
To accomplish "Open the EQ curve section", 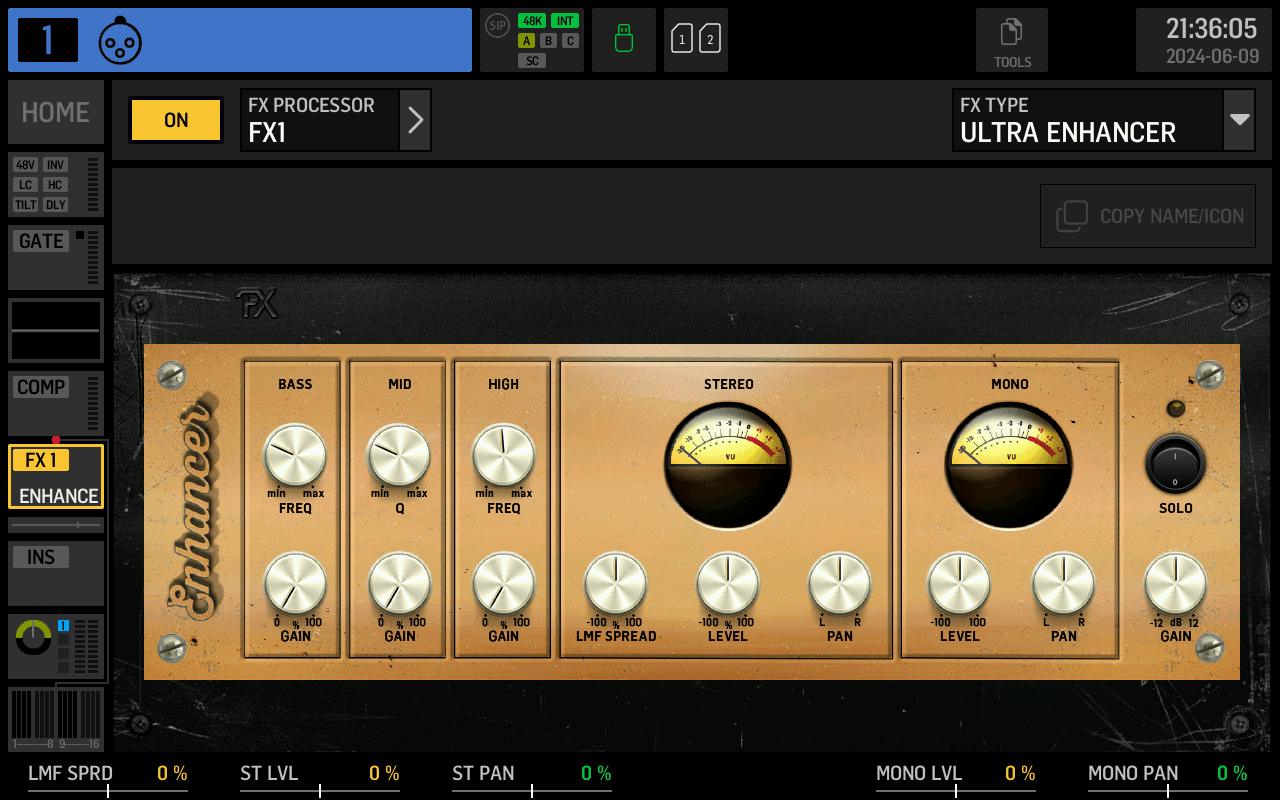I will pos(56,330).
